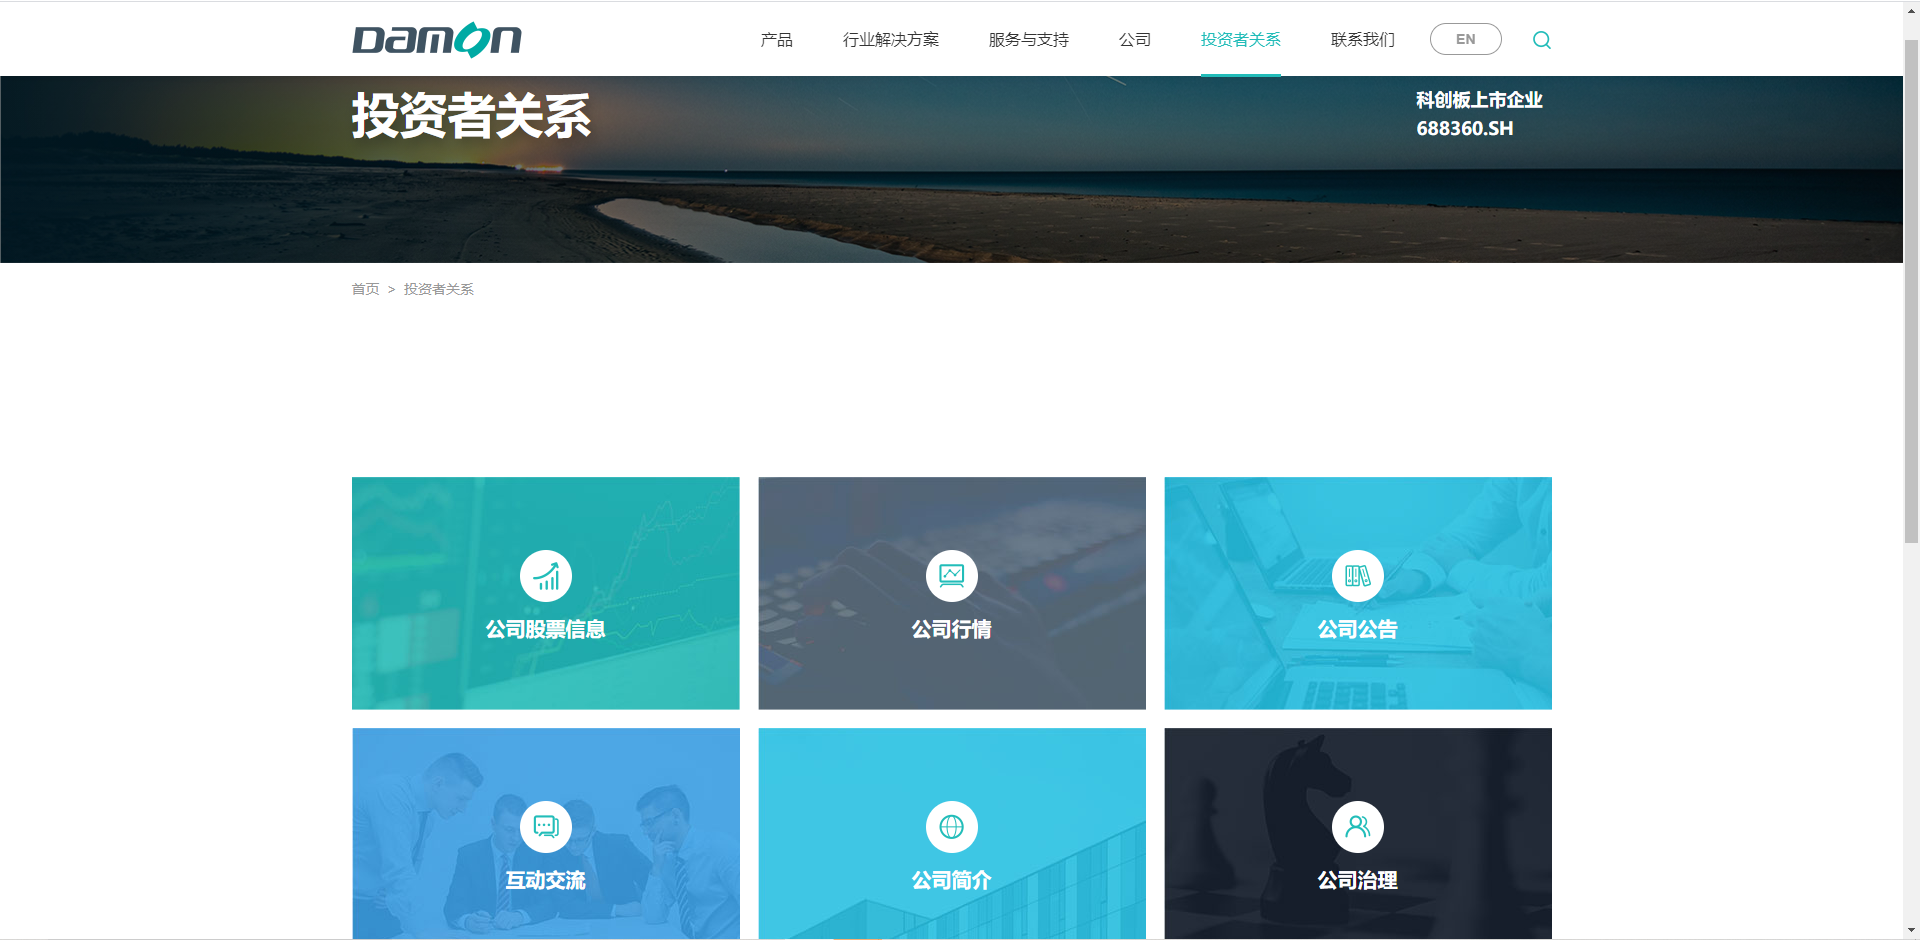Screen dimensions: 1920x940
Task: Click the stock chart icon for 公司股票信息
Action: point(546,576)
